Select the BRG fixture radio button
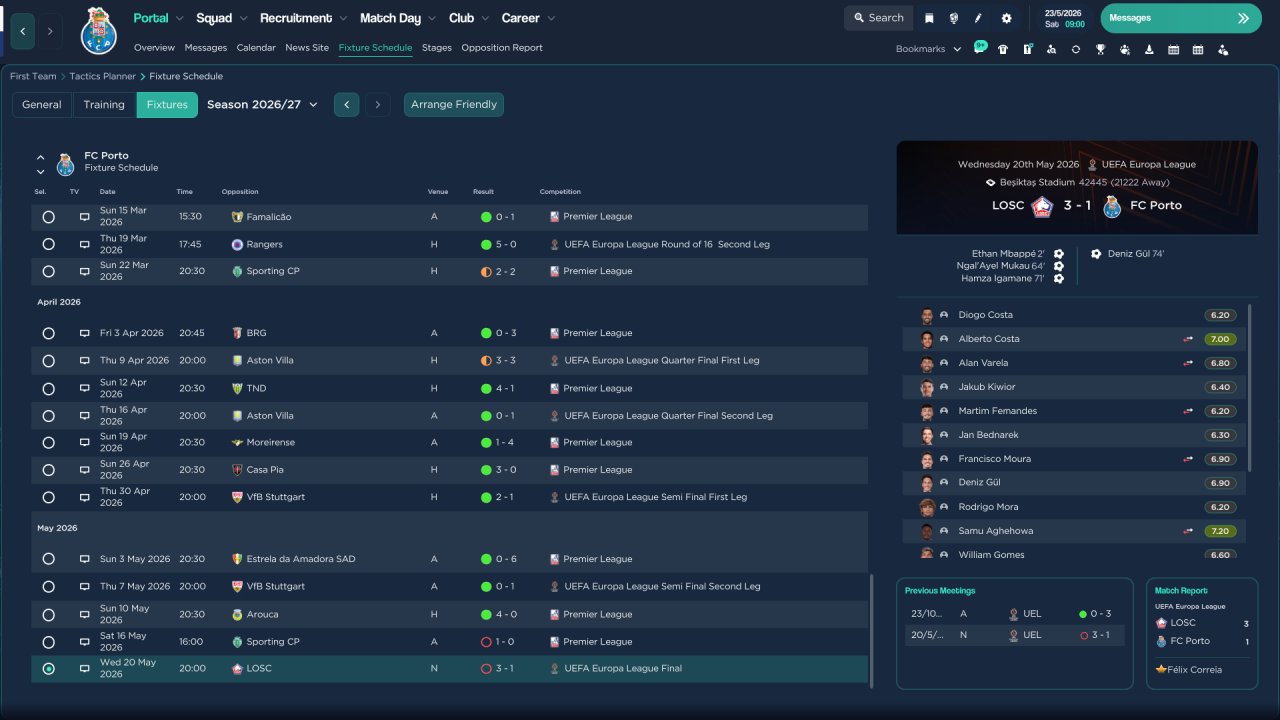This screenshot has width=1280, height=720. [x=48, y=333]
